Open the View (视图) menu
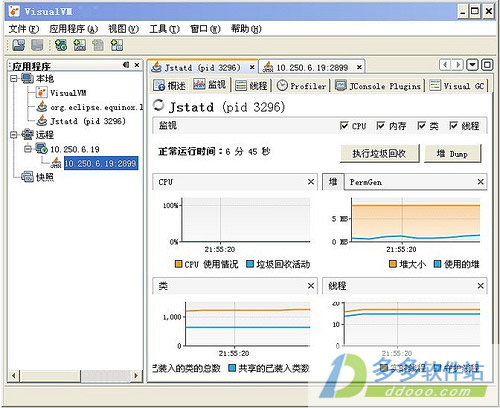The width and height of the screenshot is (500, 408). 124,29
